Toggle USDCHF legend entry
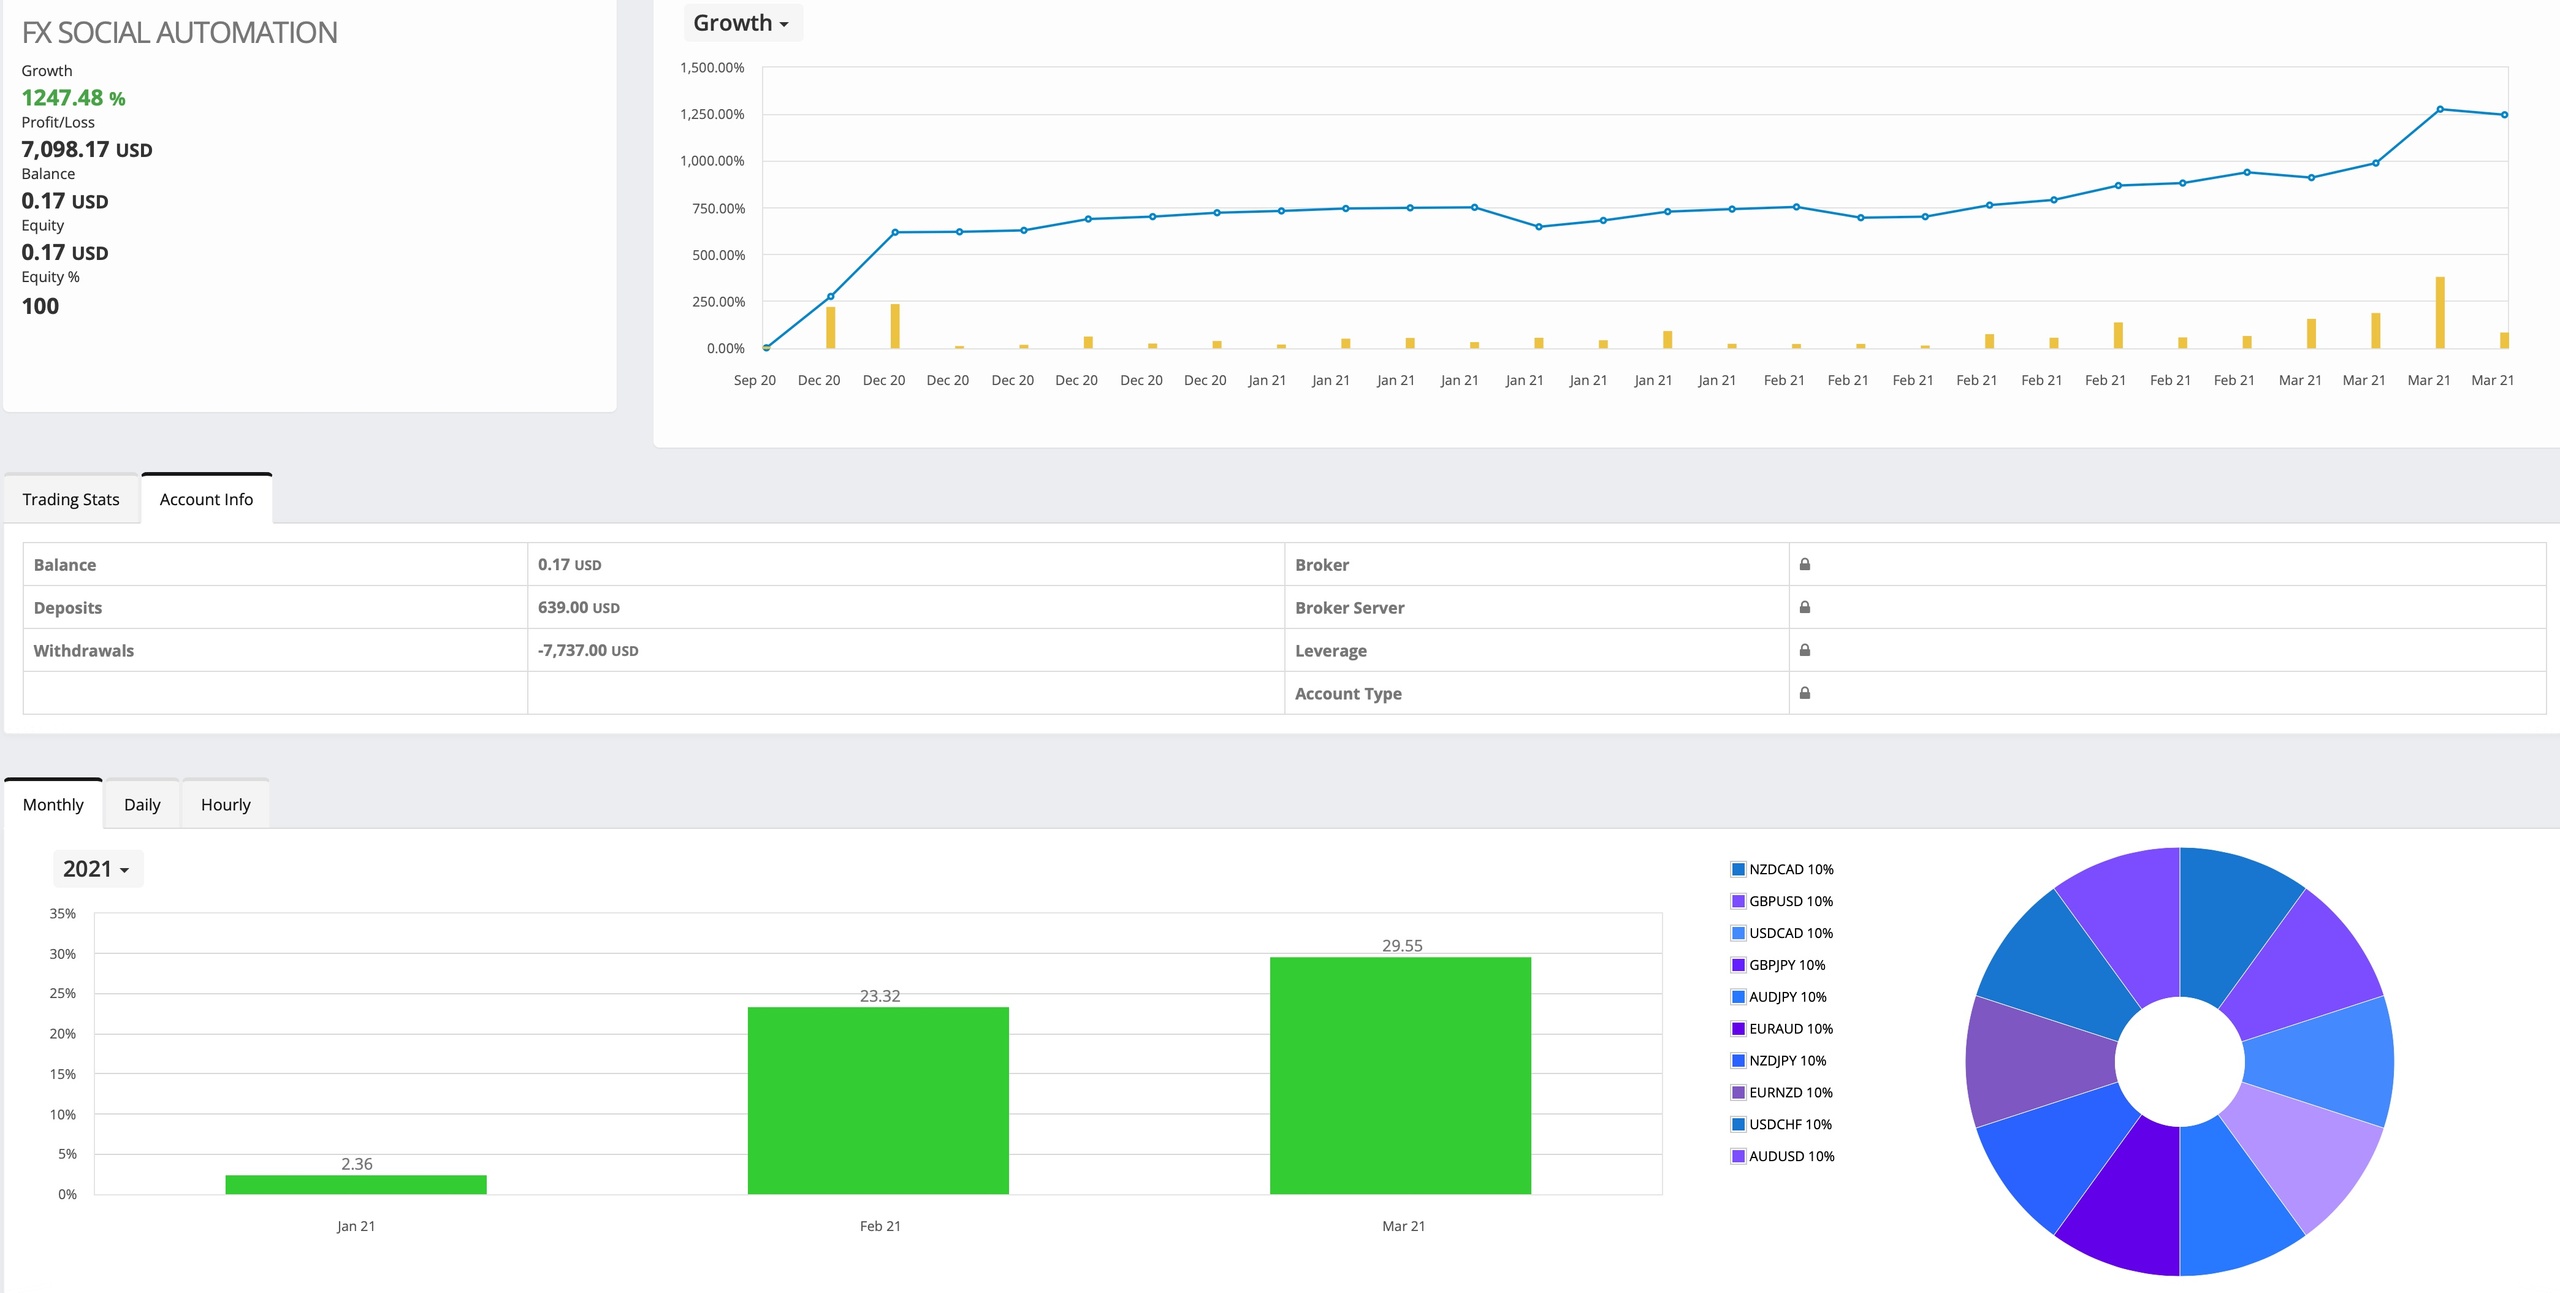 pyautogui.click(x=1790, y=1124)
